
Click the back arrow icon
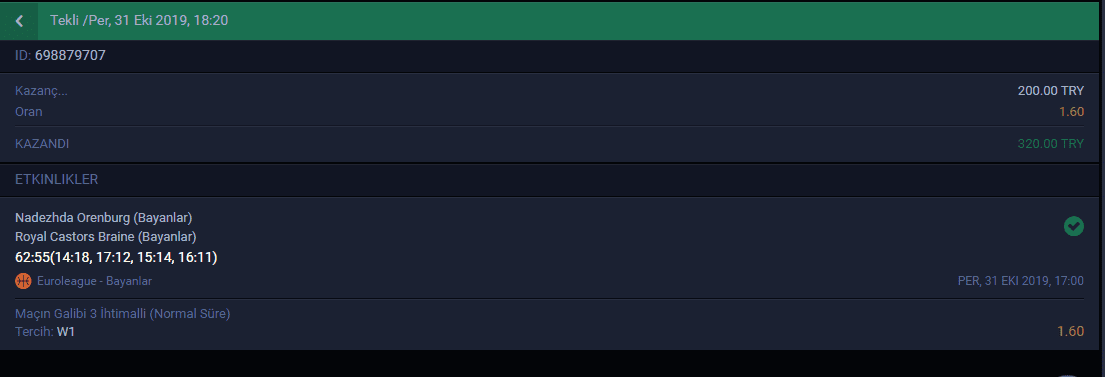click(19, 20)
